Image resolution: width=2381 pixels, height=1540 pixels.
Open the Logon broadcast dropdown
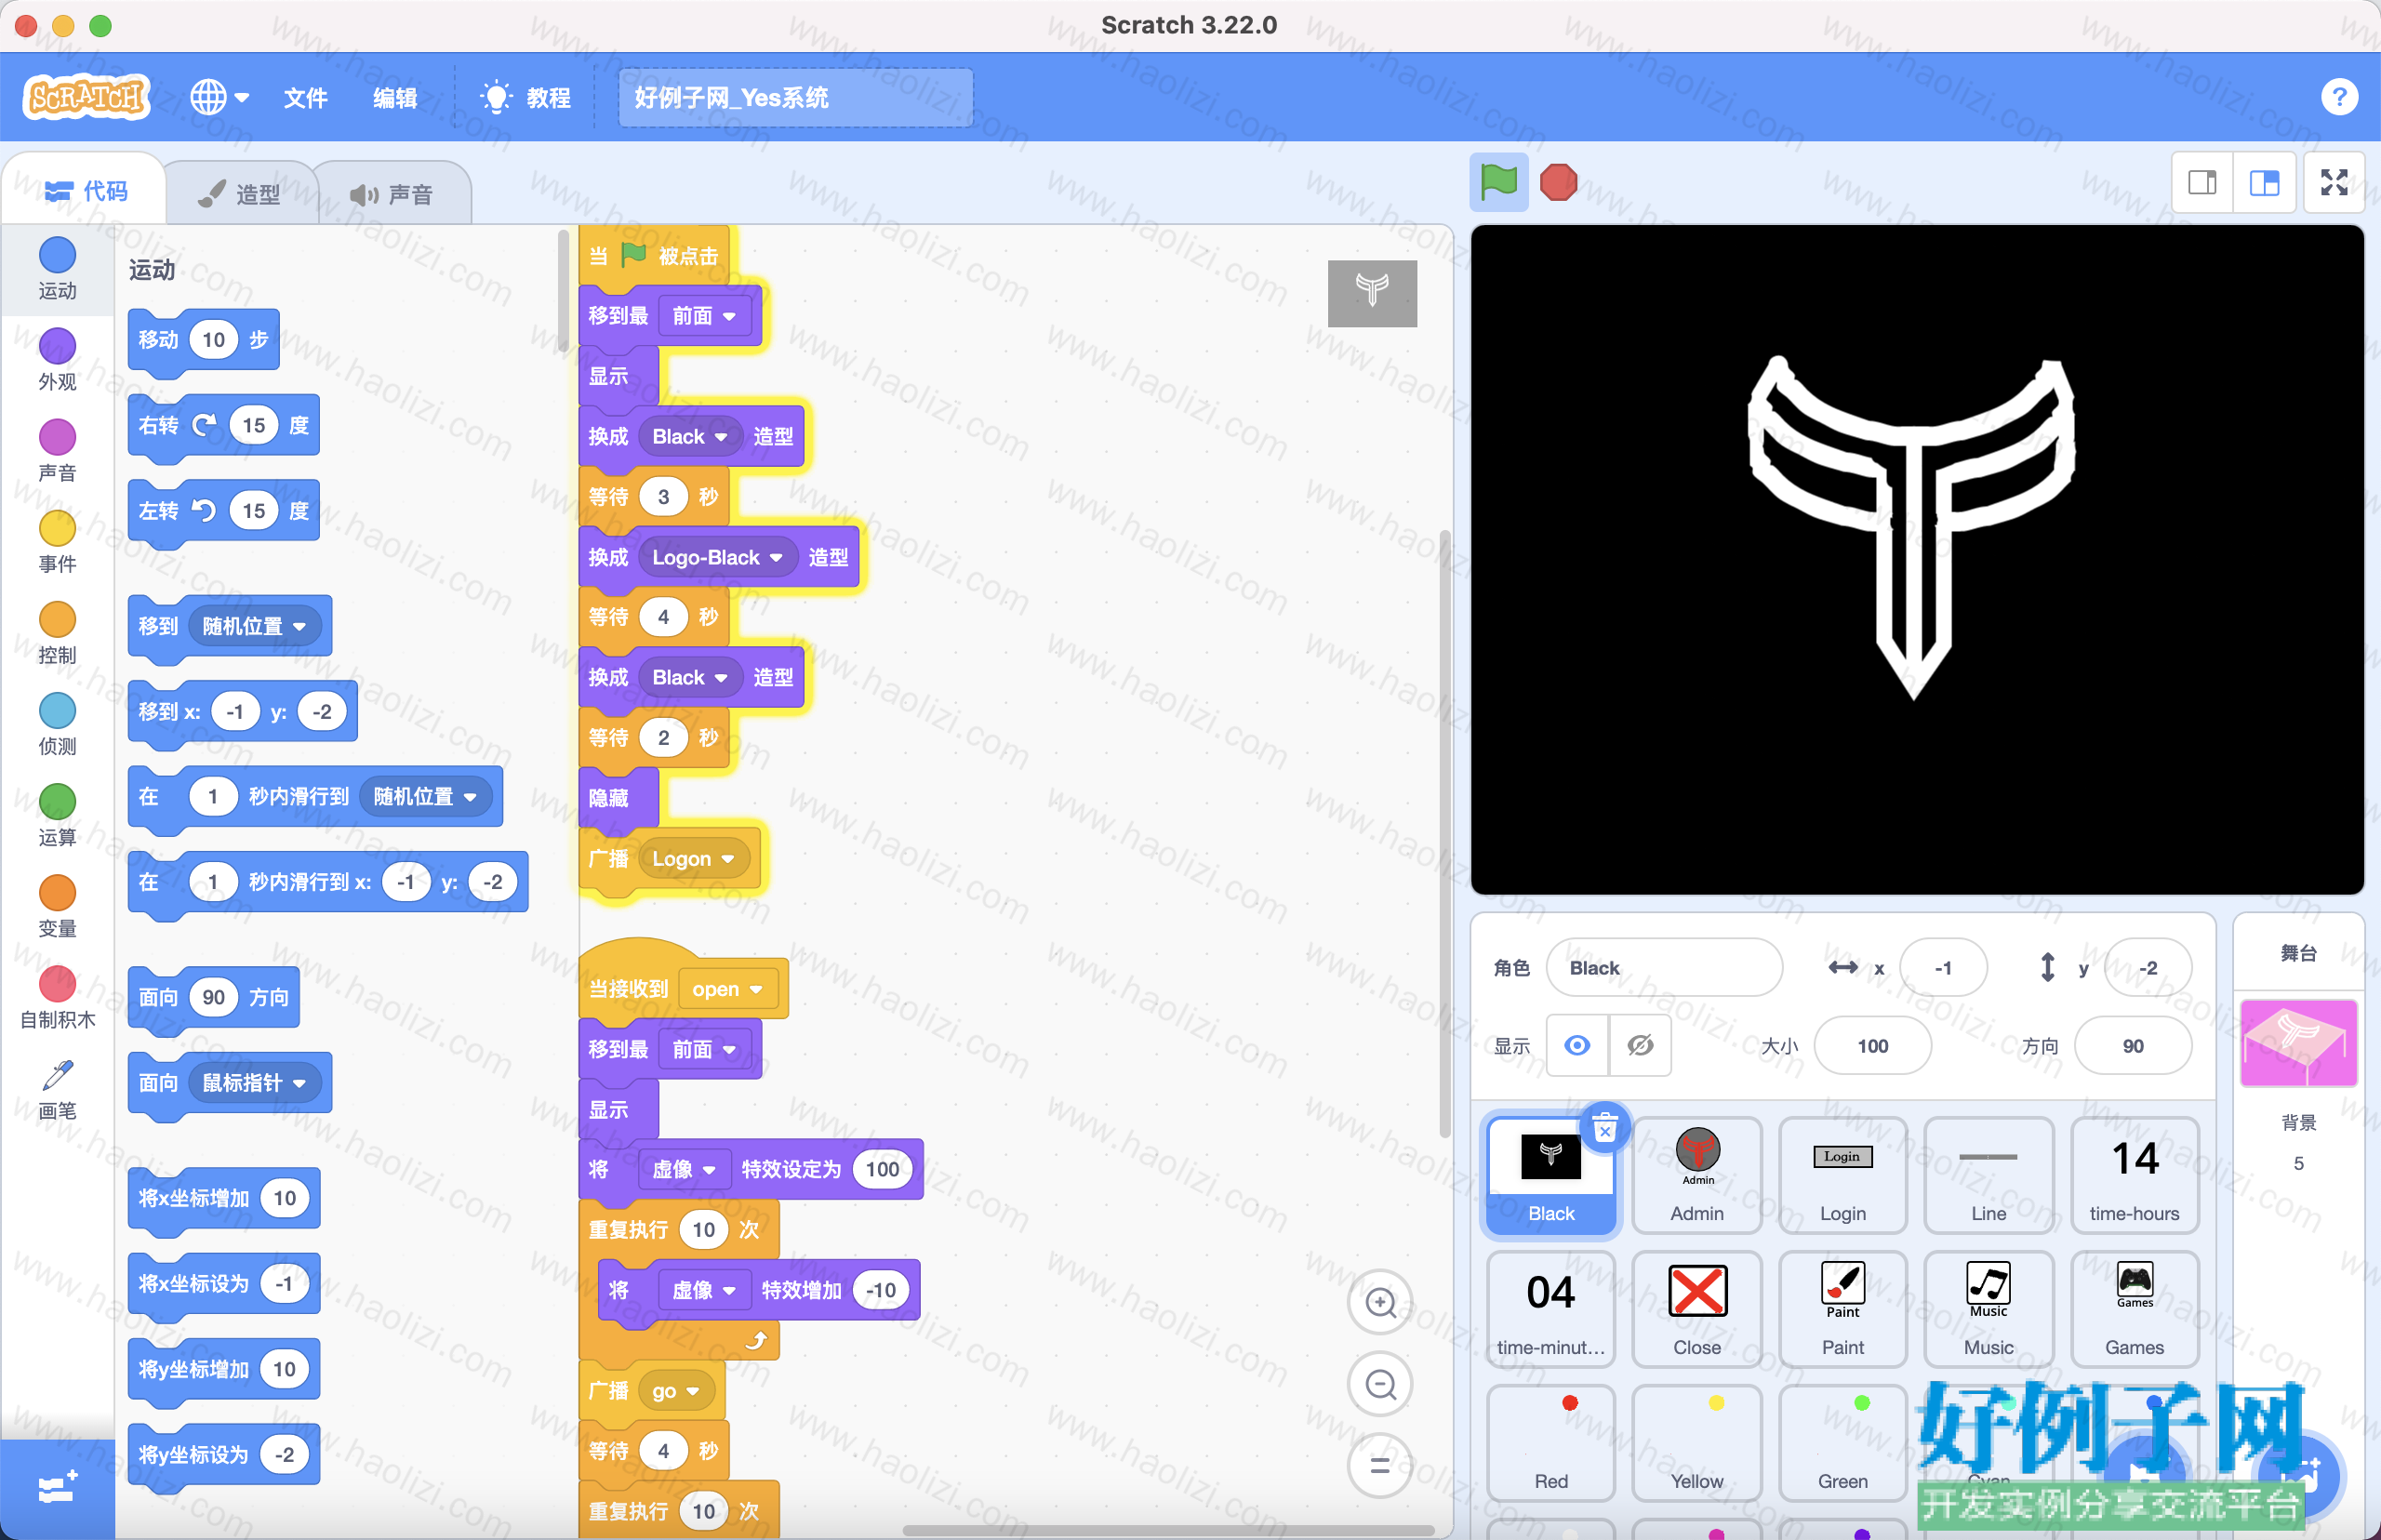tap(693, 858)
